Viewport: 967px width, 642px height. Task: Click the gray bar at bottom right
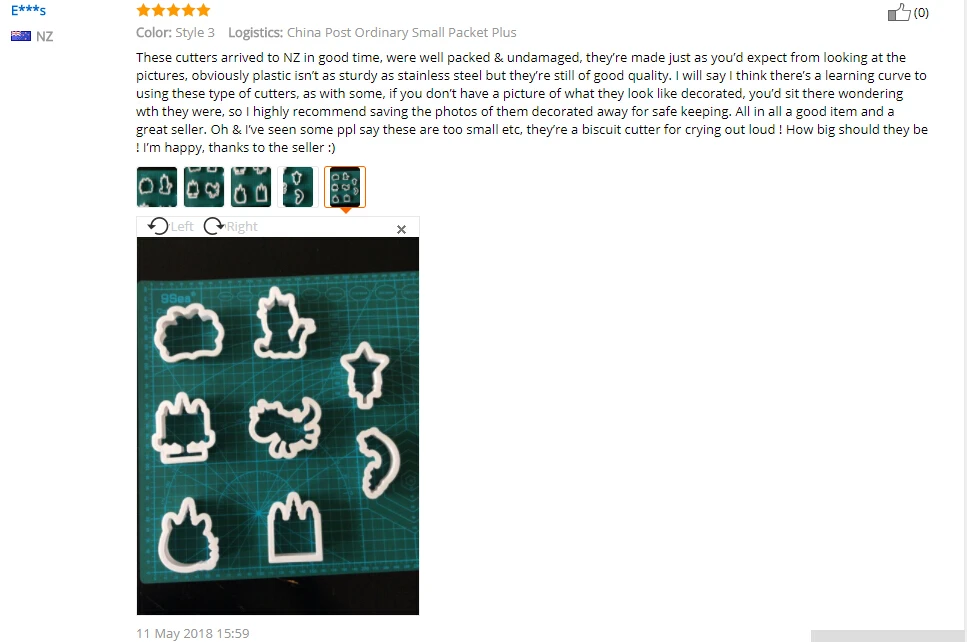(x=888, y=636)
